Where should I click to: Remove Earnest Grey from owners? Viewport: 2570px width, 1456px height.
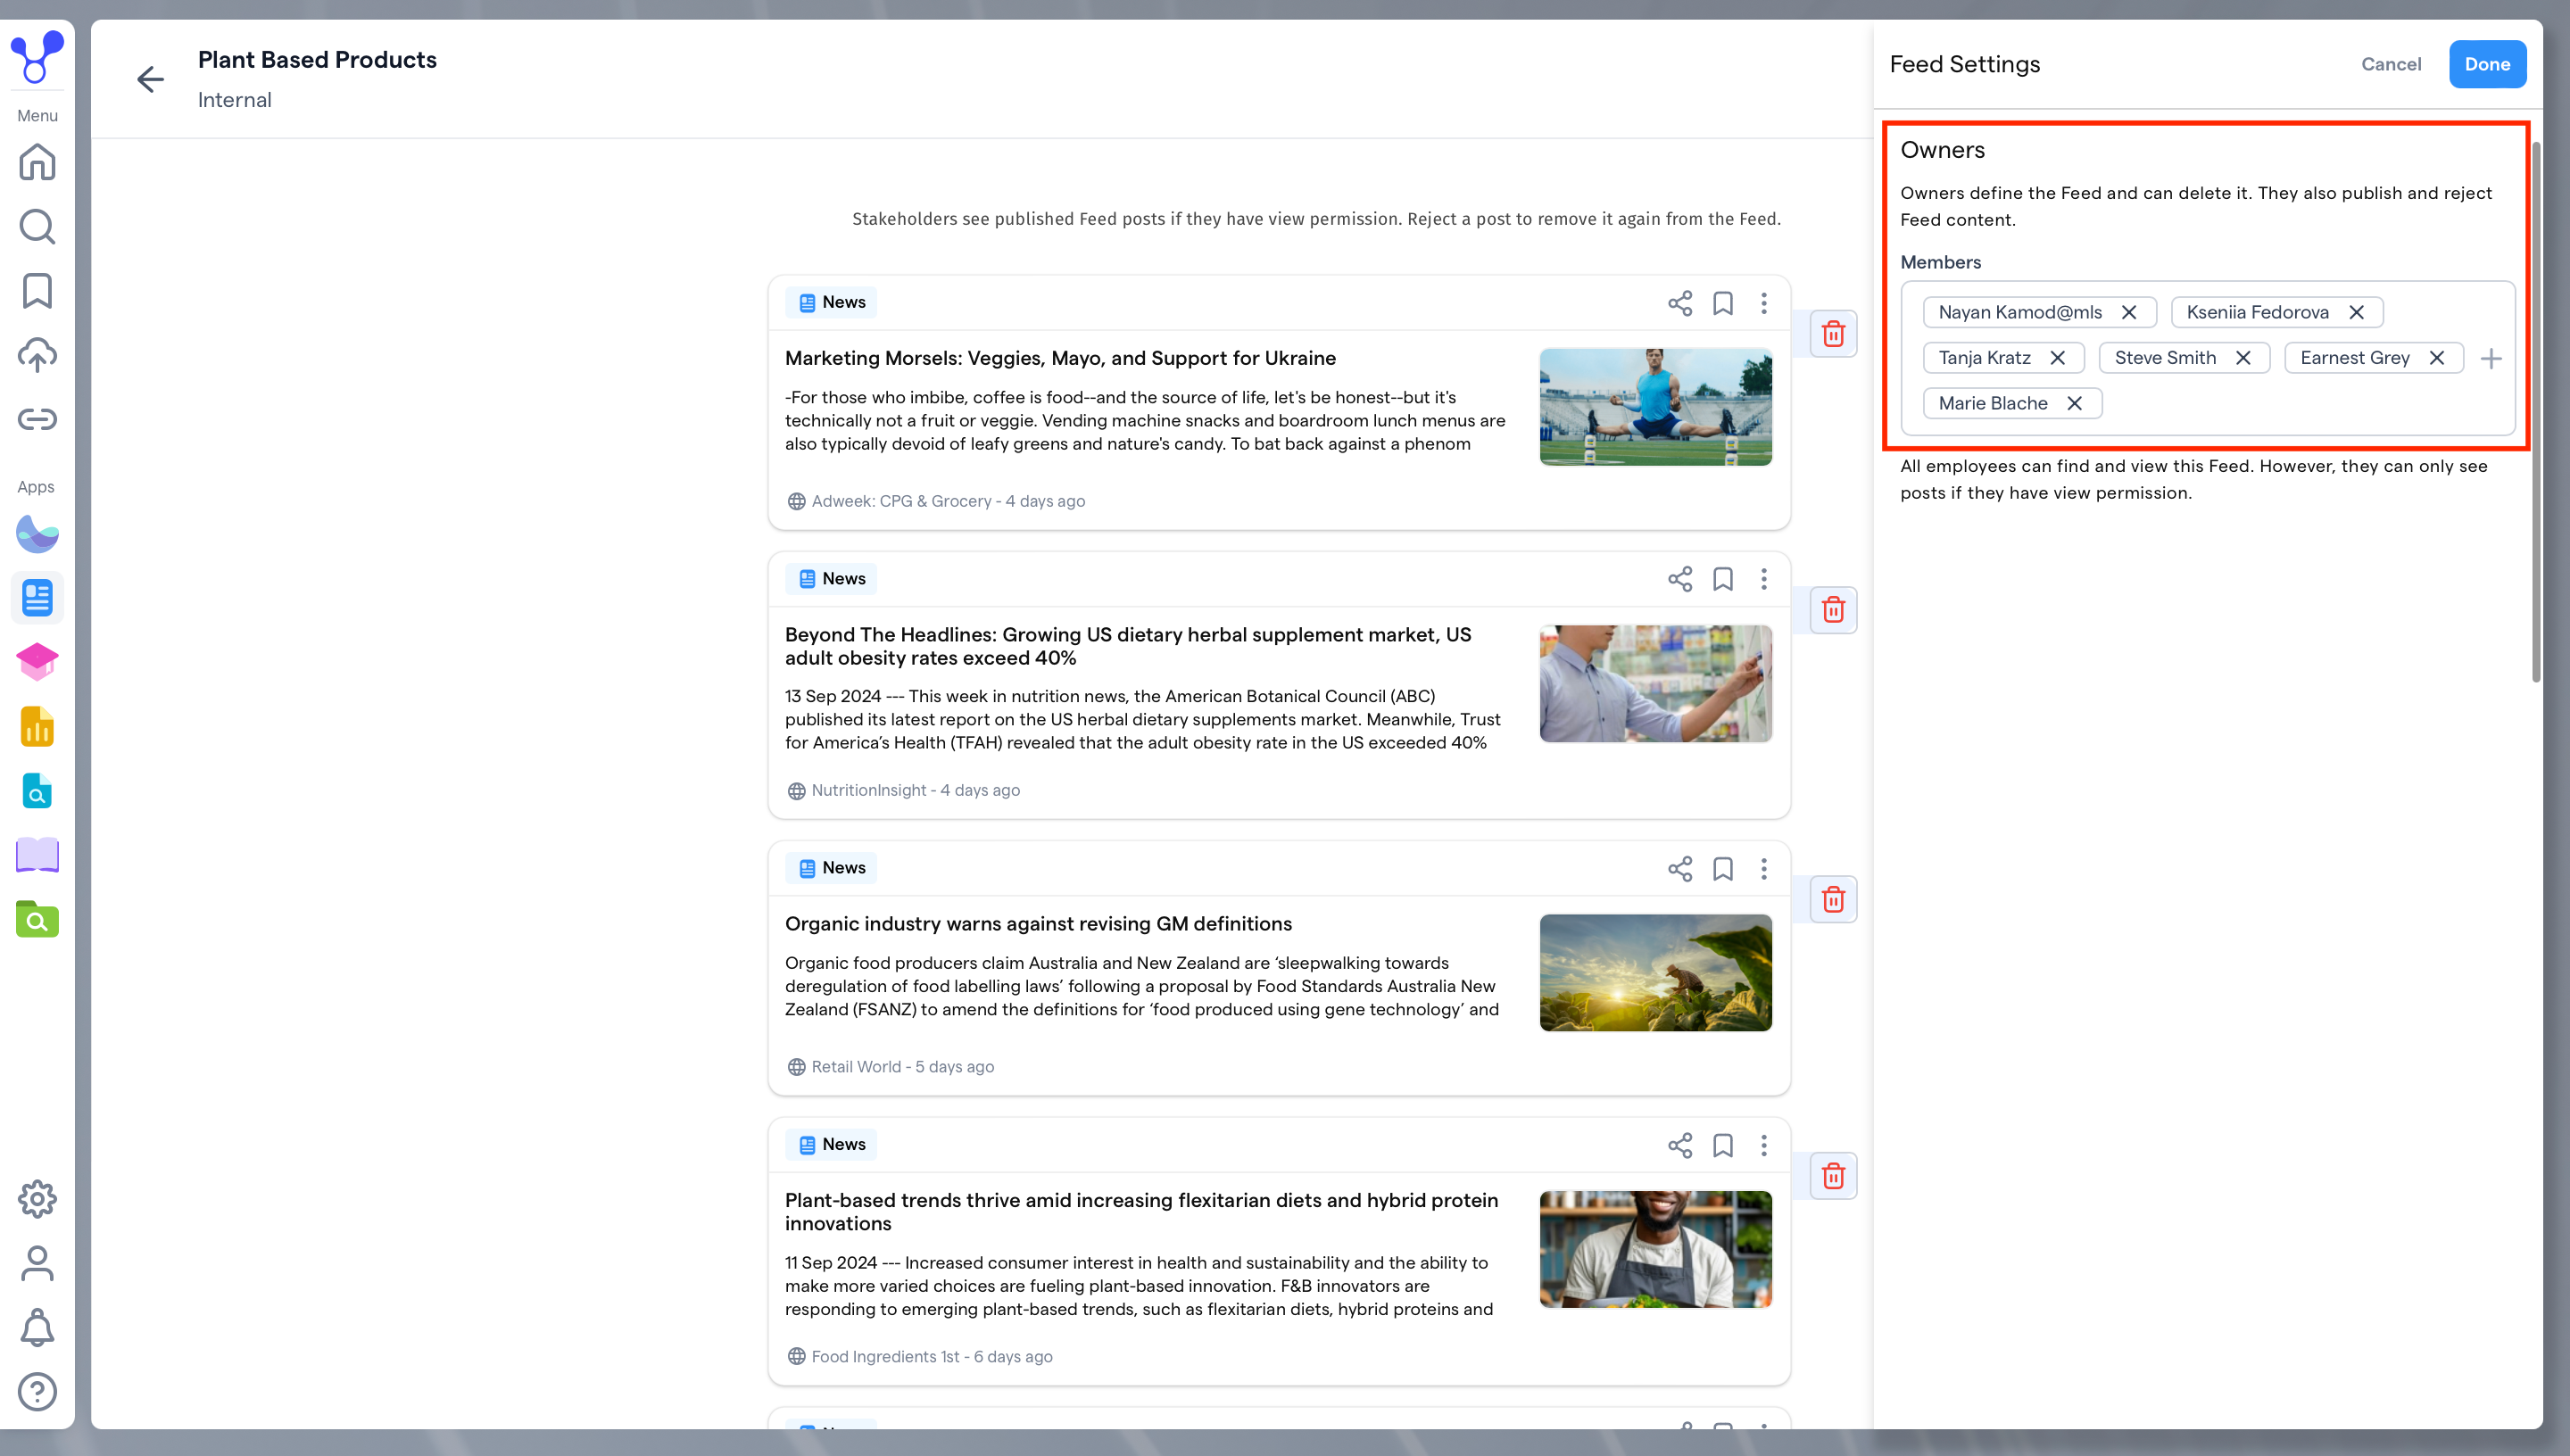click(x=2437, y=358)
